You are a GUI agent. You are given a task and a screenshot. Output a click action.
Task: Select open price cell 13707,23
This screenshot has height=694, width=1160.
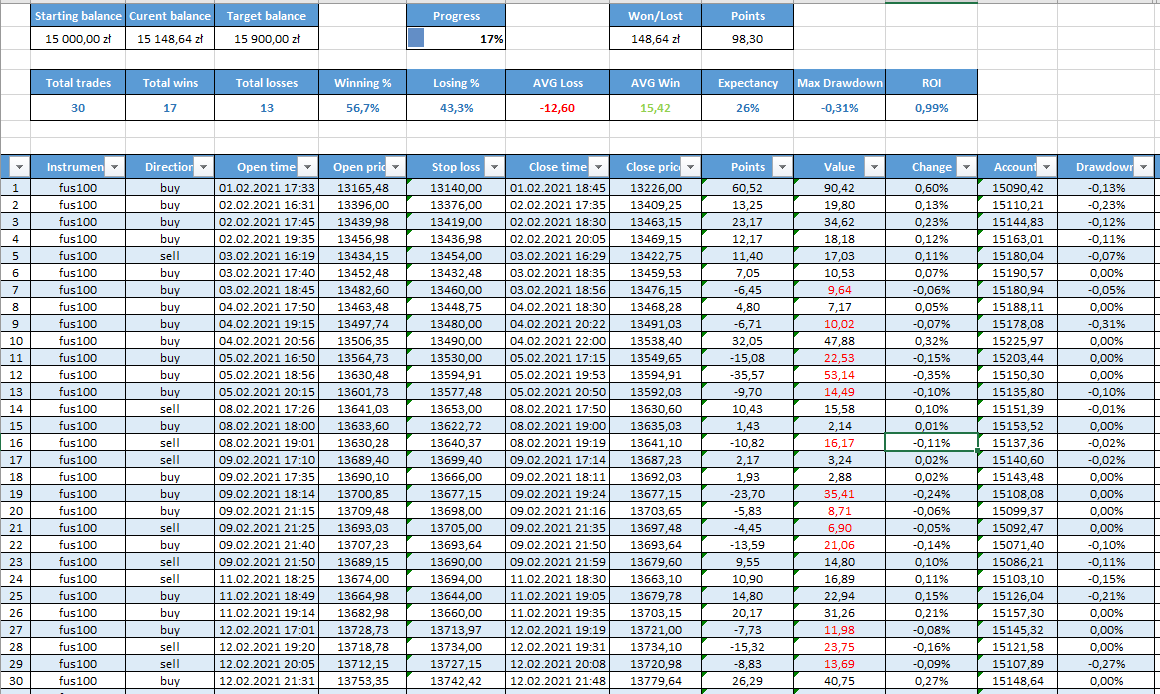(362, 545)
